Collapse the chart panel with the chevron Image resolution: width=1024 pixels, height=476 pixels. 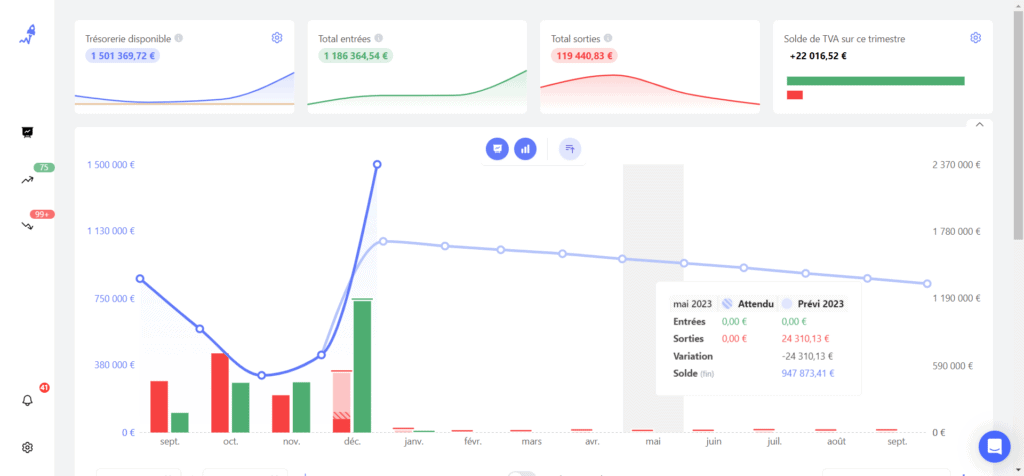pos(979,125)
